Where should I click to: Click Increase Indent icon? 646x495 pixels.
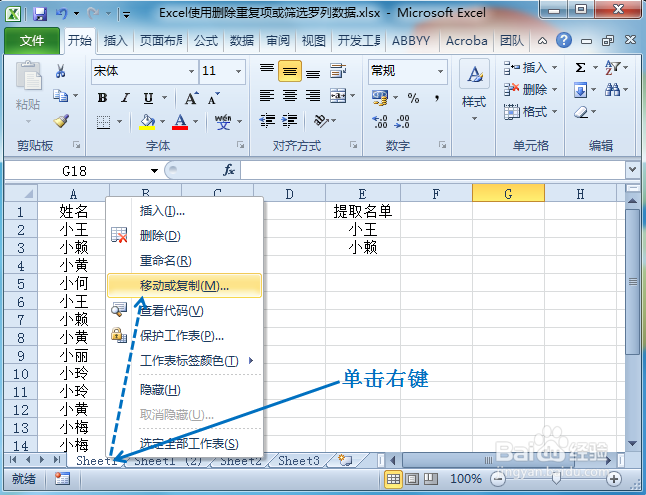click(290, 120)
